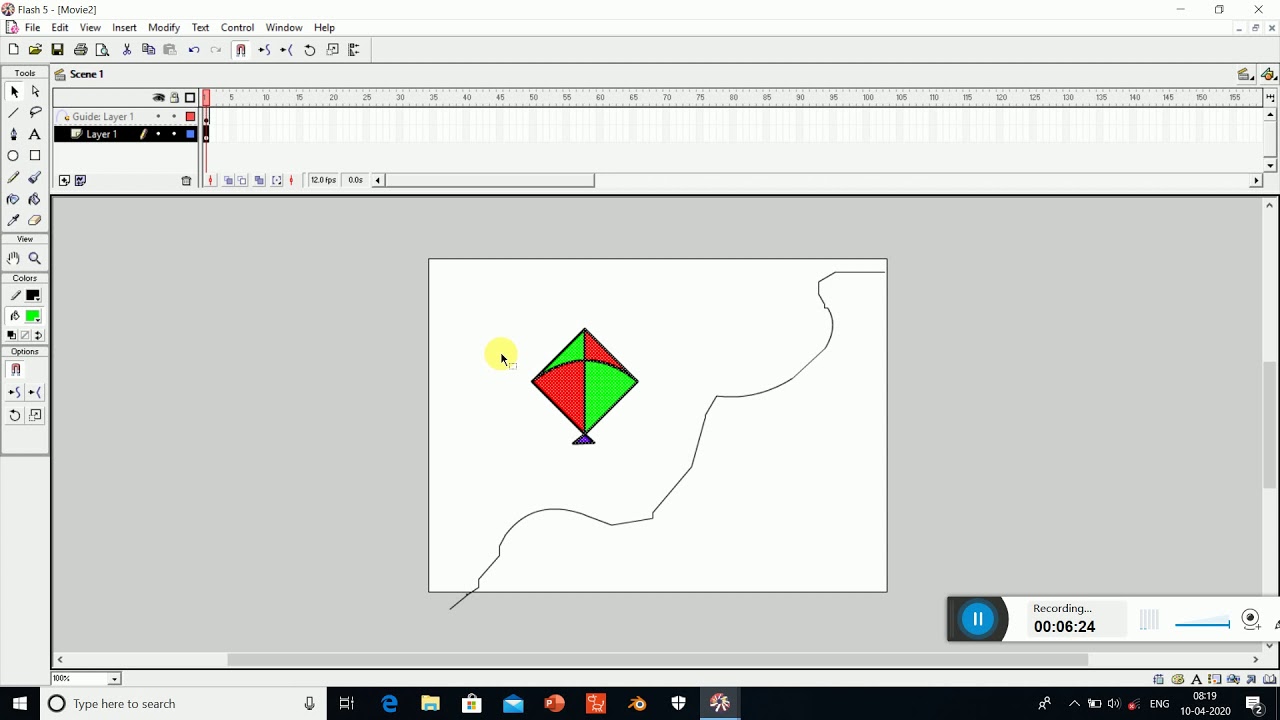The width and height of the screenshot is (1280, 720).
Task: Select the Paint Bucket tool
Action: point(35,199)
